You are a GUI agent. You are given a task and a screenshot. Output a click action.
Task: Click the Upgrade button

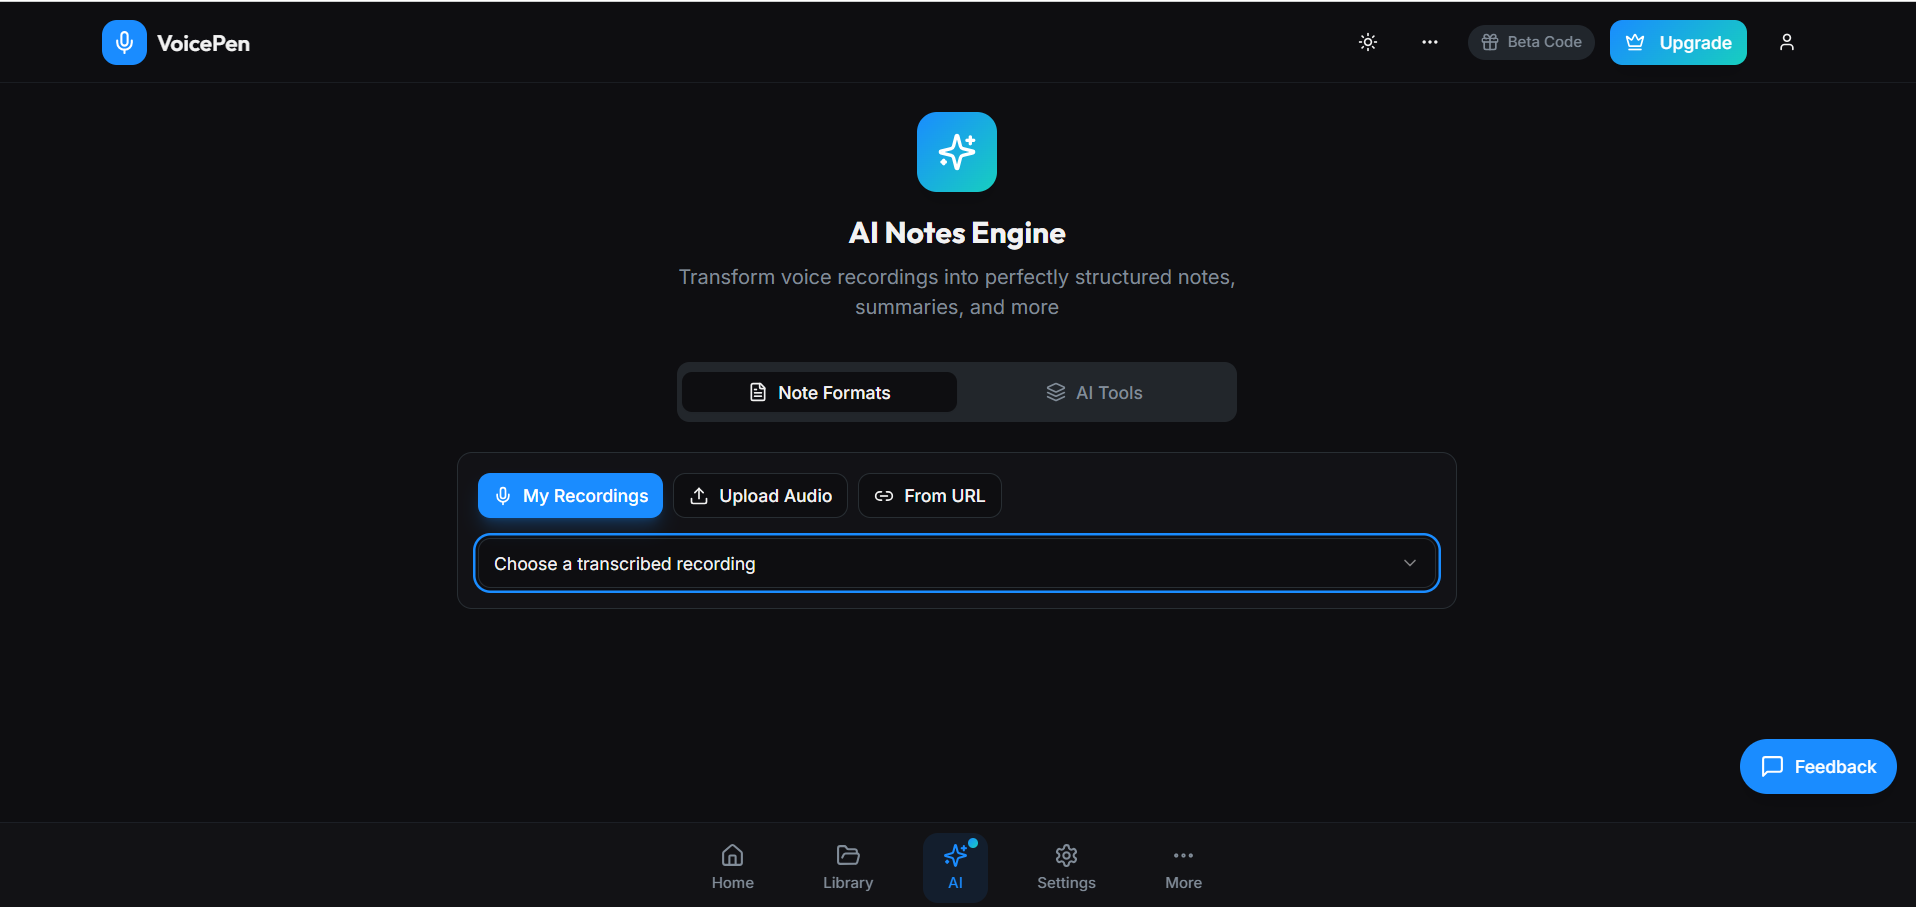click(x=1678, y=42)
